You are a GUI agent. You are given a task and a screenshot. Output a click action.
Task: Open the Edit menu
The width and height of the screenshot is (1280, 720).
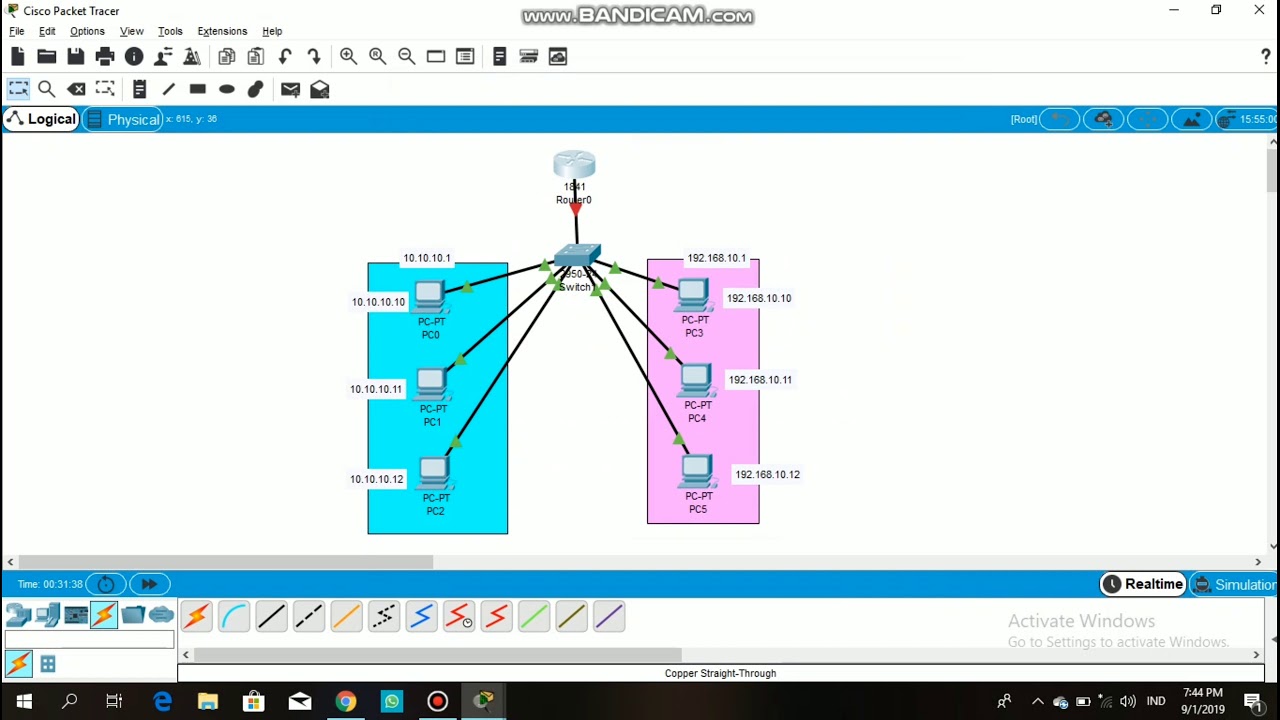pos(47,31)
